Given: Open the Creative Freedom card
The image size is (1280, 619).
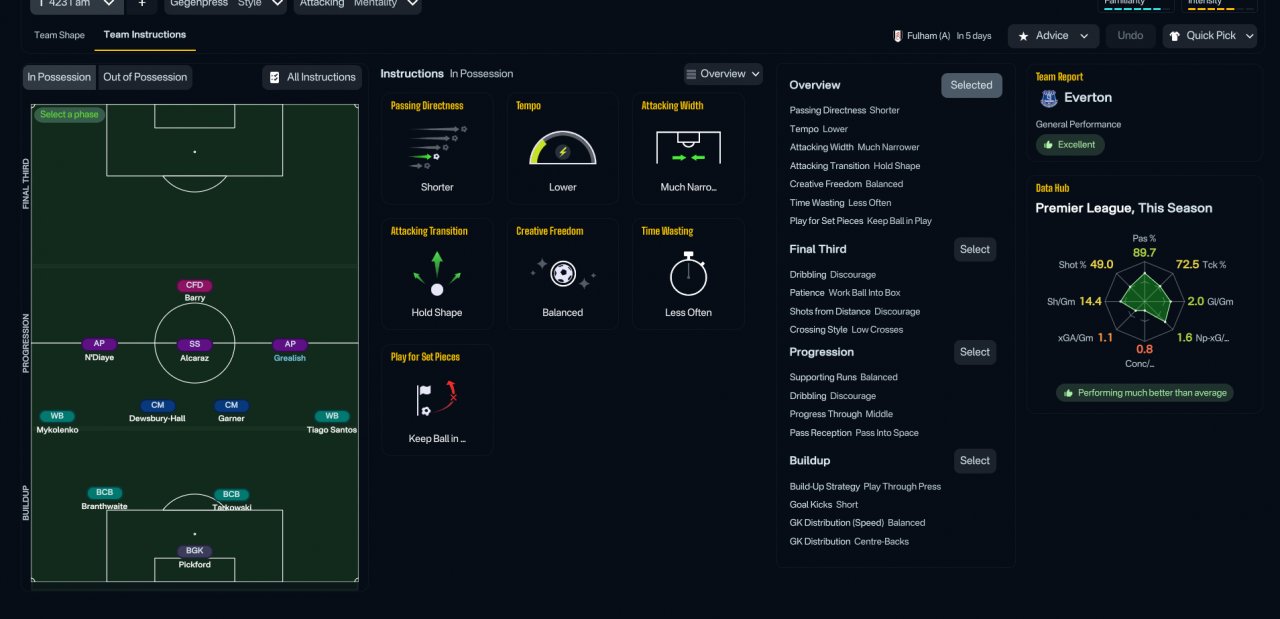Looking at the screenshot, I should click(562, 274).
